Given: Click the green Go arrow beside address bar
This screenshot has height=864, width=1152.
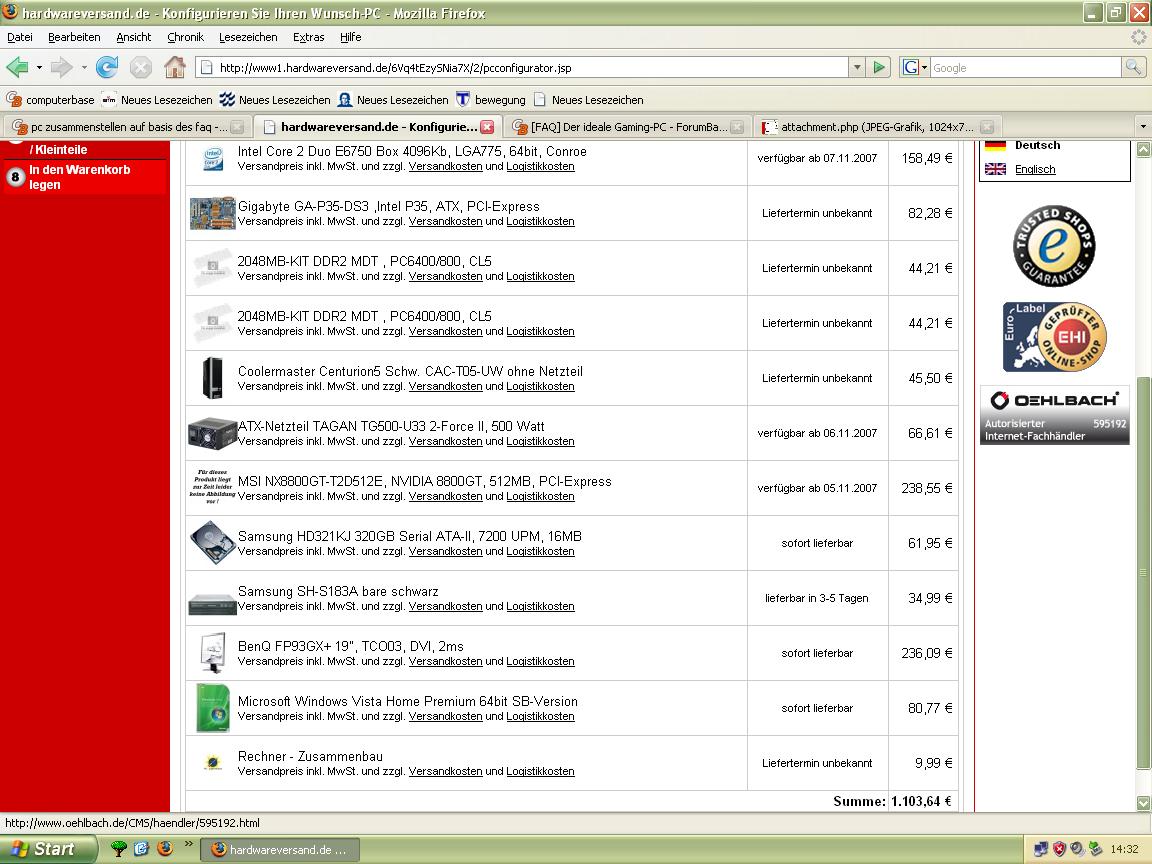Looking at the screenshot, I should click(879, 68).
